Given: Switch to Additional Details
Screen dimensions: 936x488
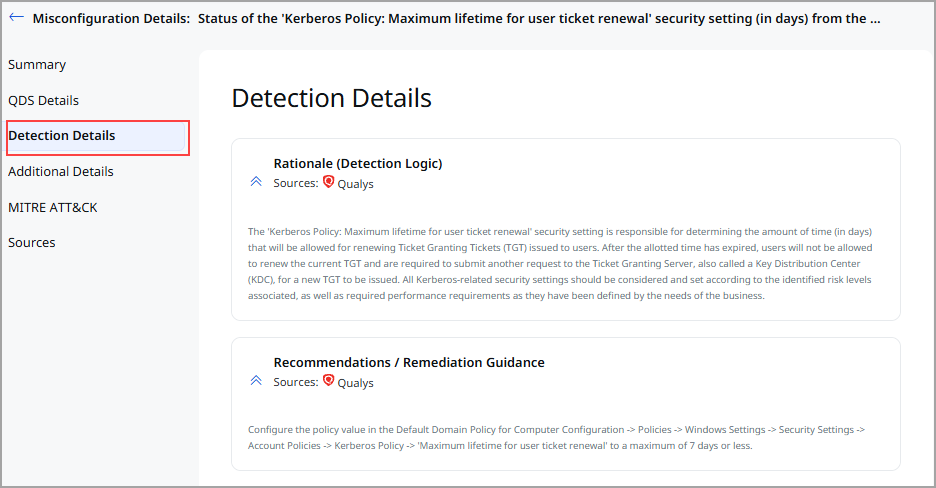Looking at the screenshot, I should pyautogui.click(x=61, y=172).
